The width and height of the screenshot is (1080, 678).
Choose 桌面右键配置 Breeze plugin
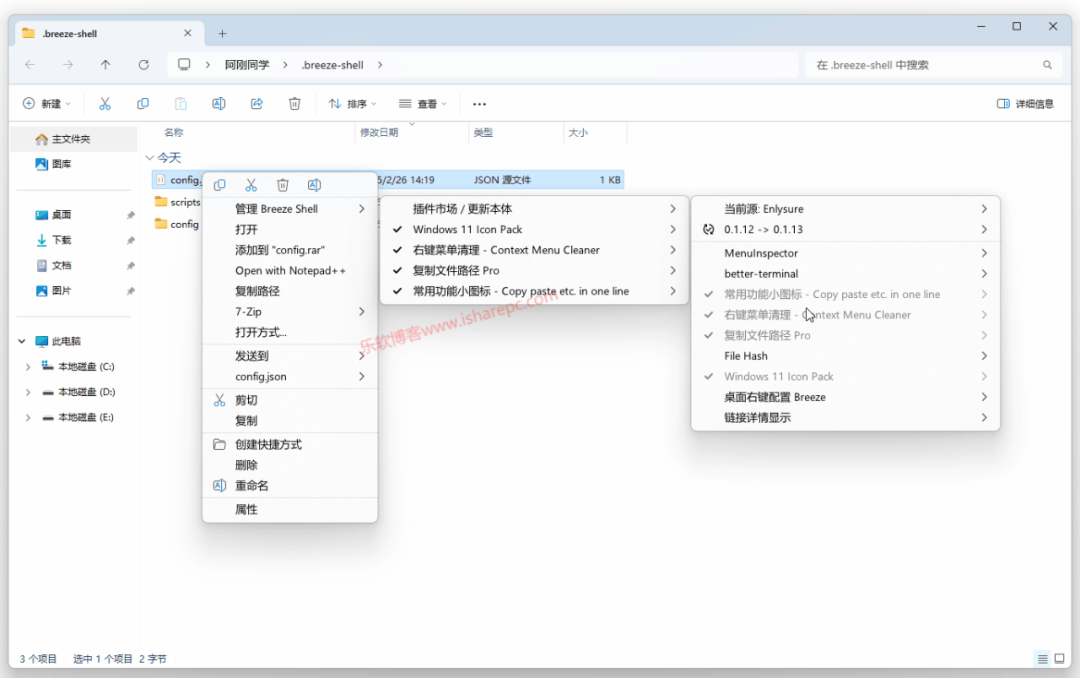[845, 398]
